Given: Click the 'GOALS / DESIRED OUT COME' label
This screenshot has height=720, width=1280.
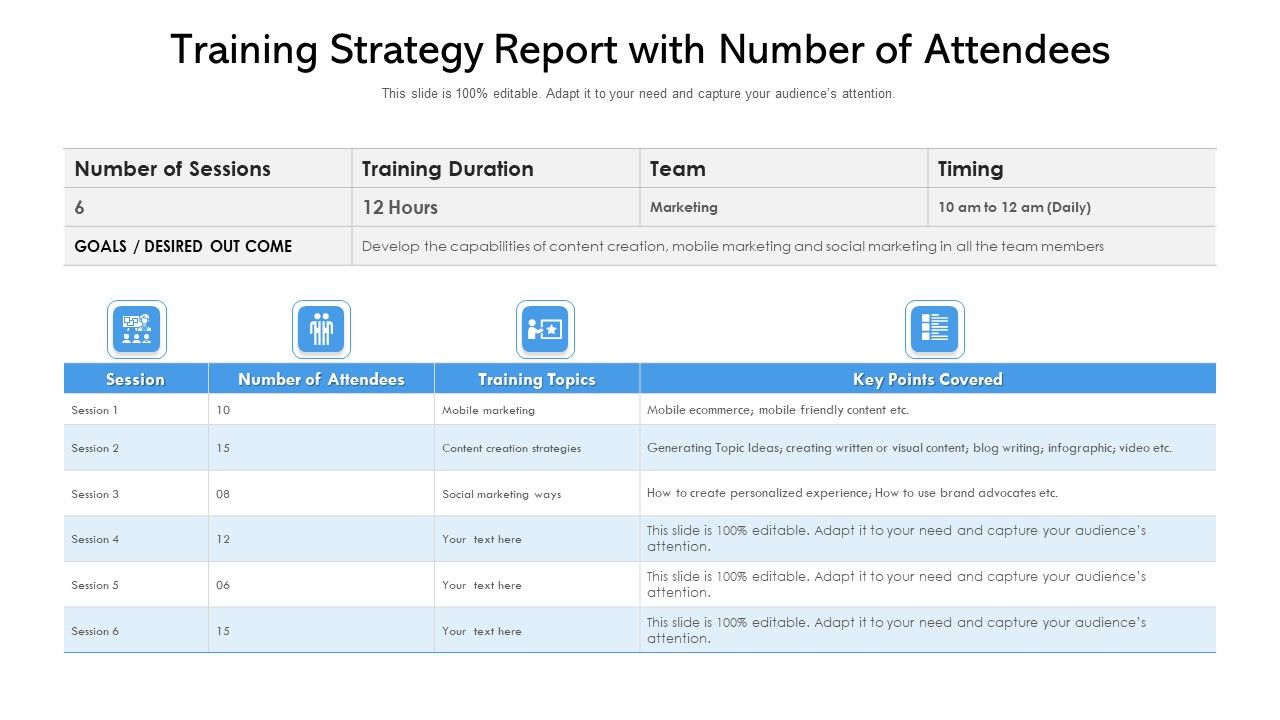Looking at the screenshot, I should click(x=183, y=246).
